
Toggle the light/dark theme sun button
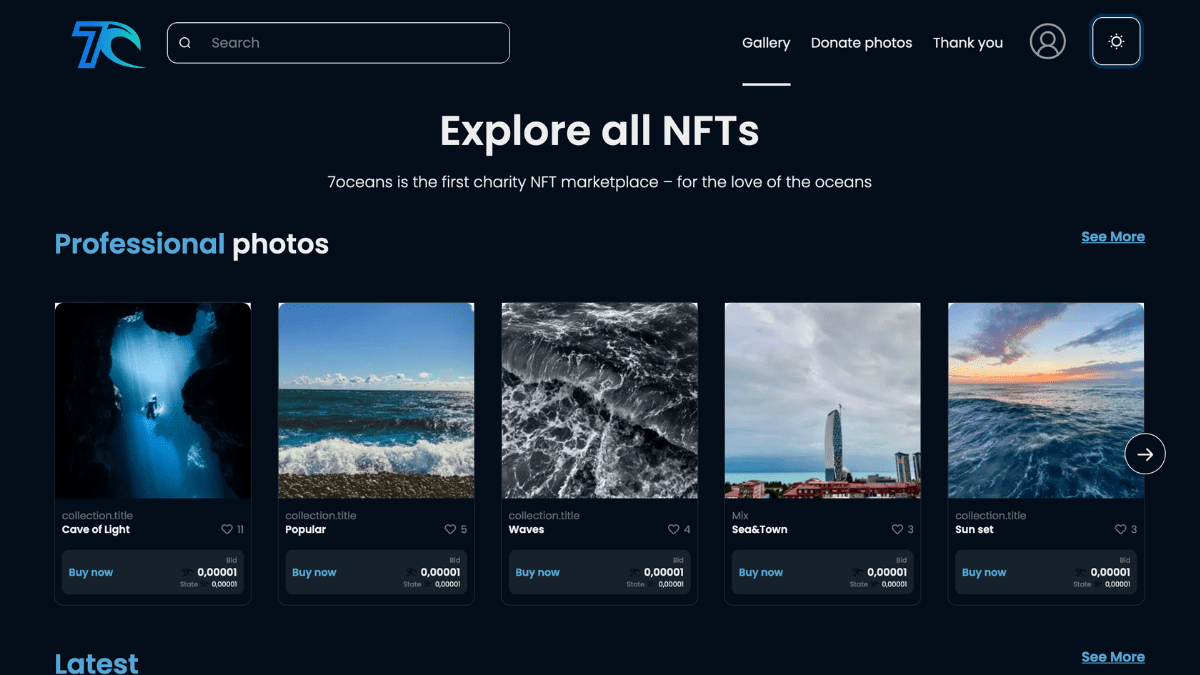1116,42
